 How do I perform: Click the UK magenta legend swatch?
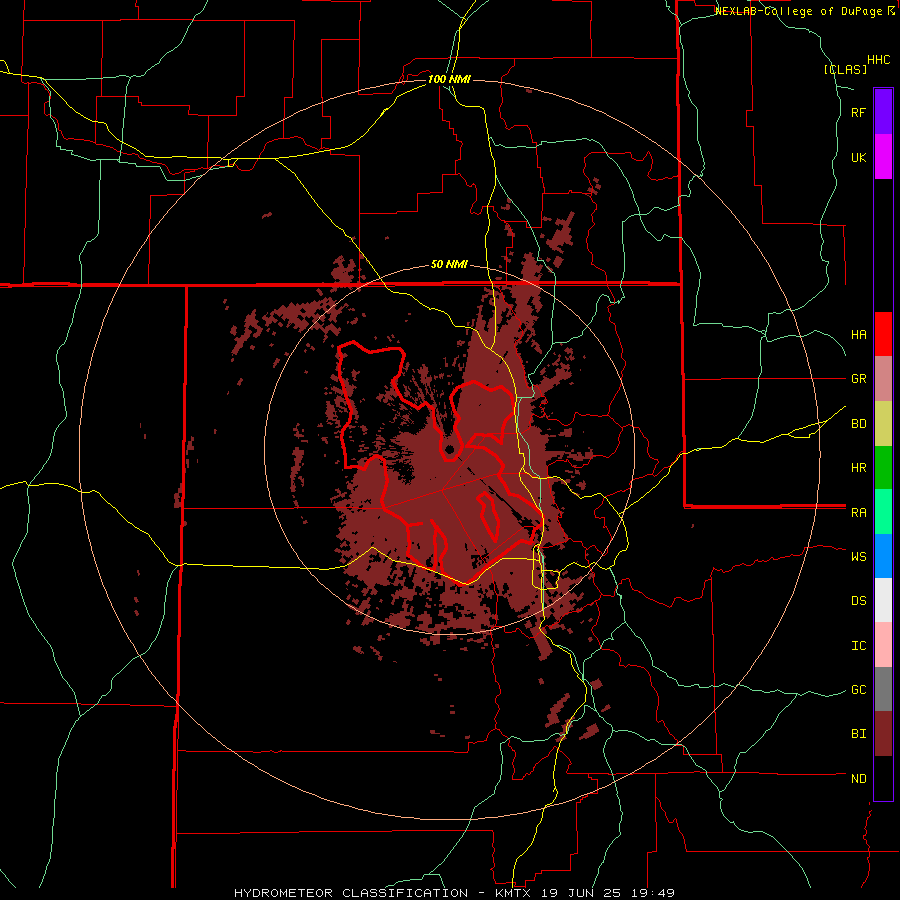pyautogui.click(x=883, y=157)
